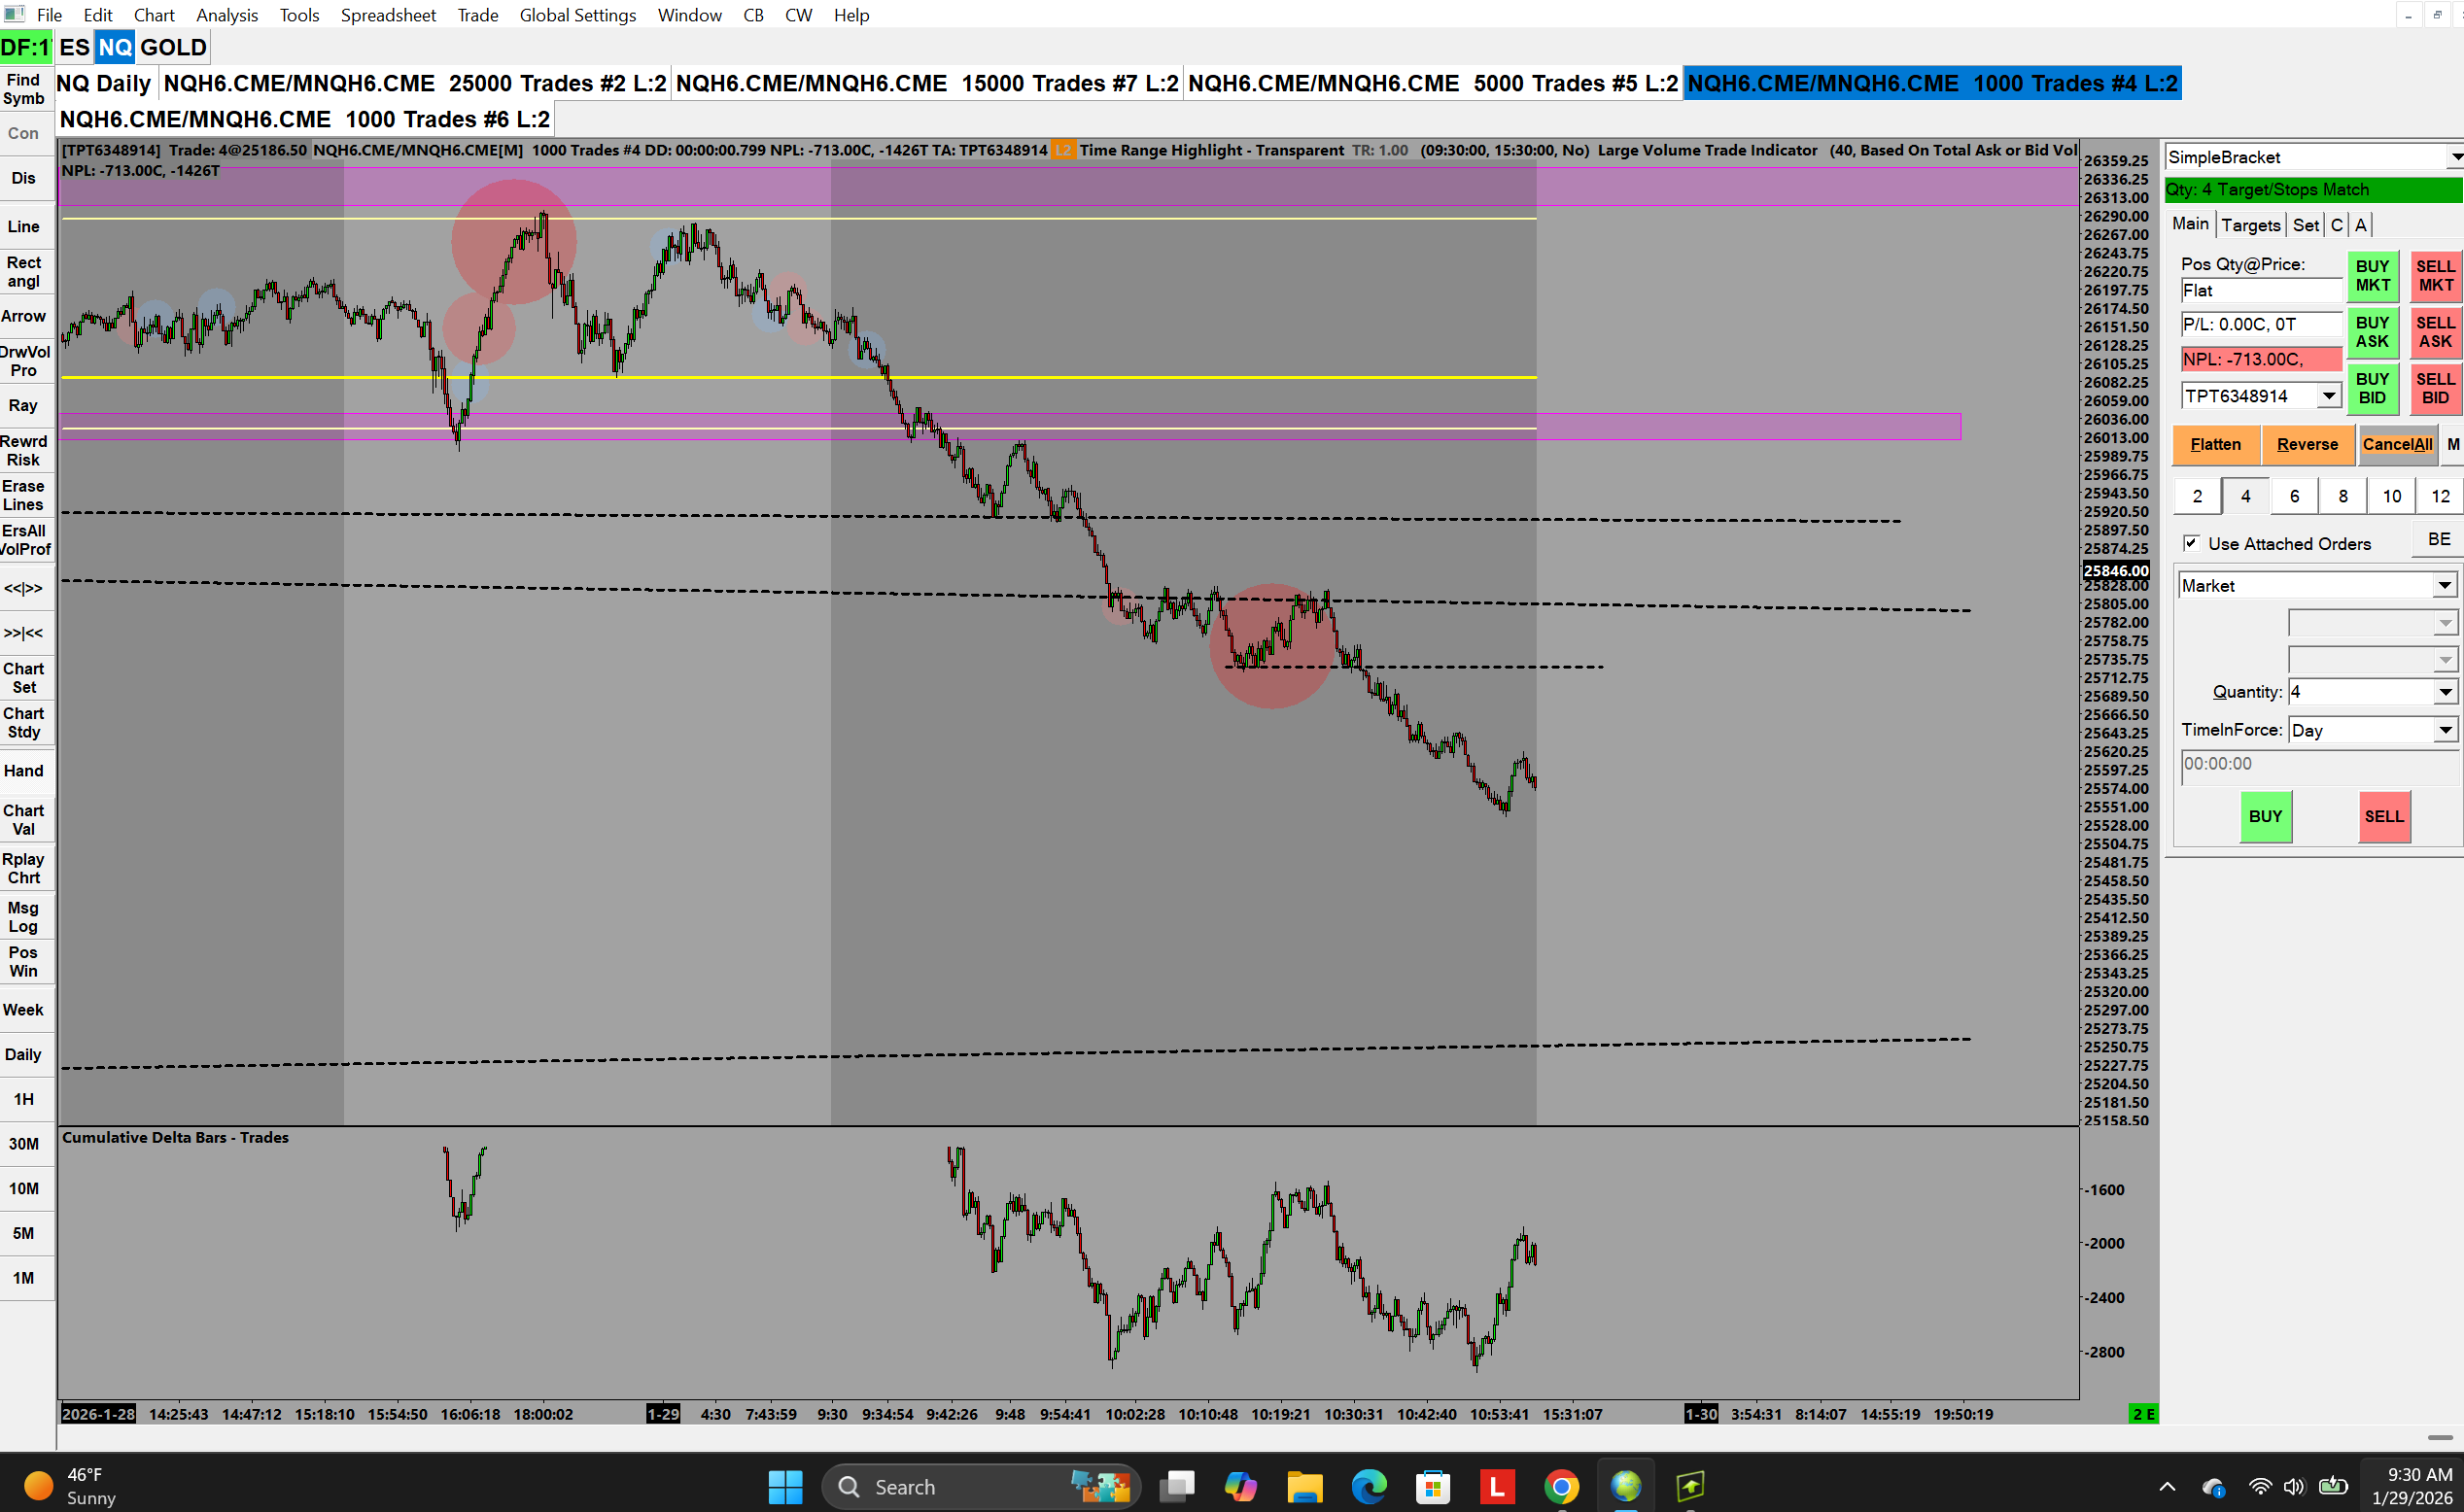Viewport: 2464px width, 1512px height.
Task: Open the TimeInForce Day dropdown
Action: pyautogui.click(x=2444, y=731)
